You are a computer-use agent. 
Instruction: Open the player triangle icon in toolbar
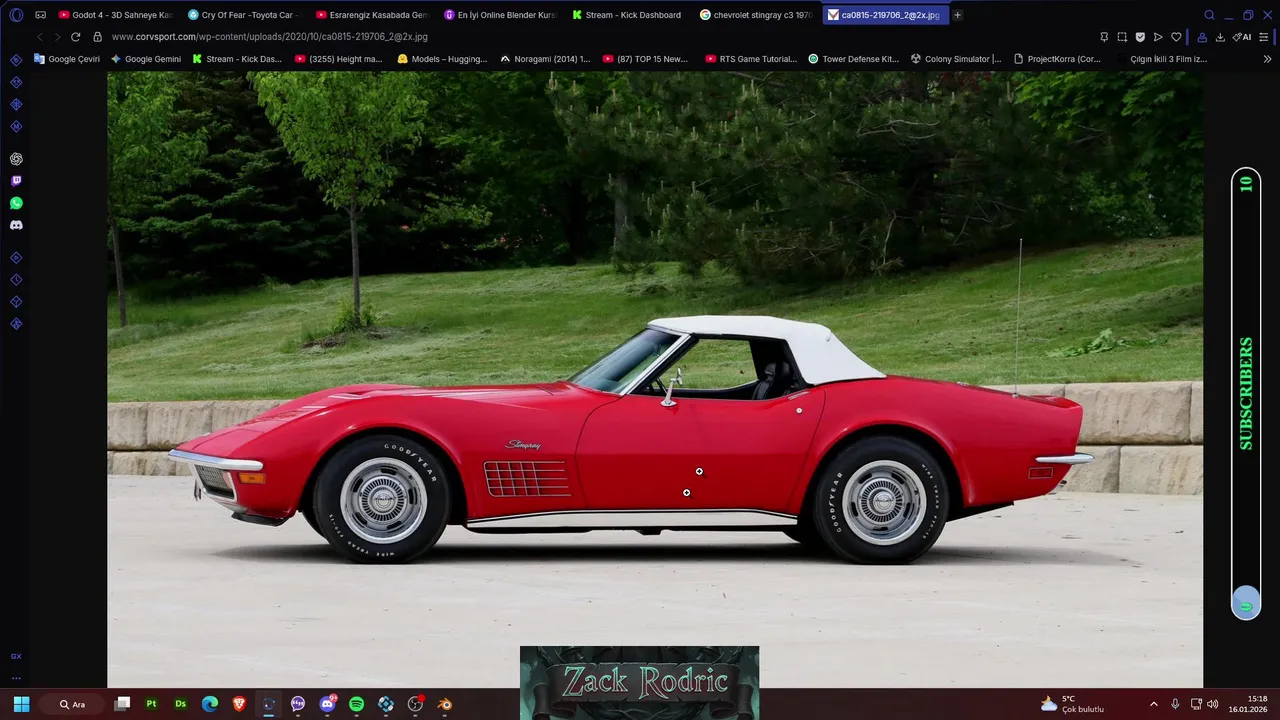pyautogui.click(x=1158, y=37)
